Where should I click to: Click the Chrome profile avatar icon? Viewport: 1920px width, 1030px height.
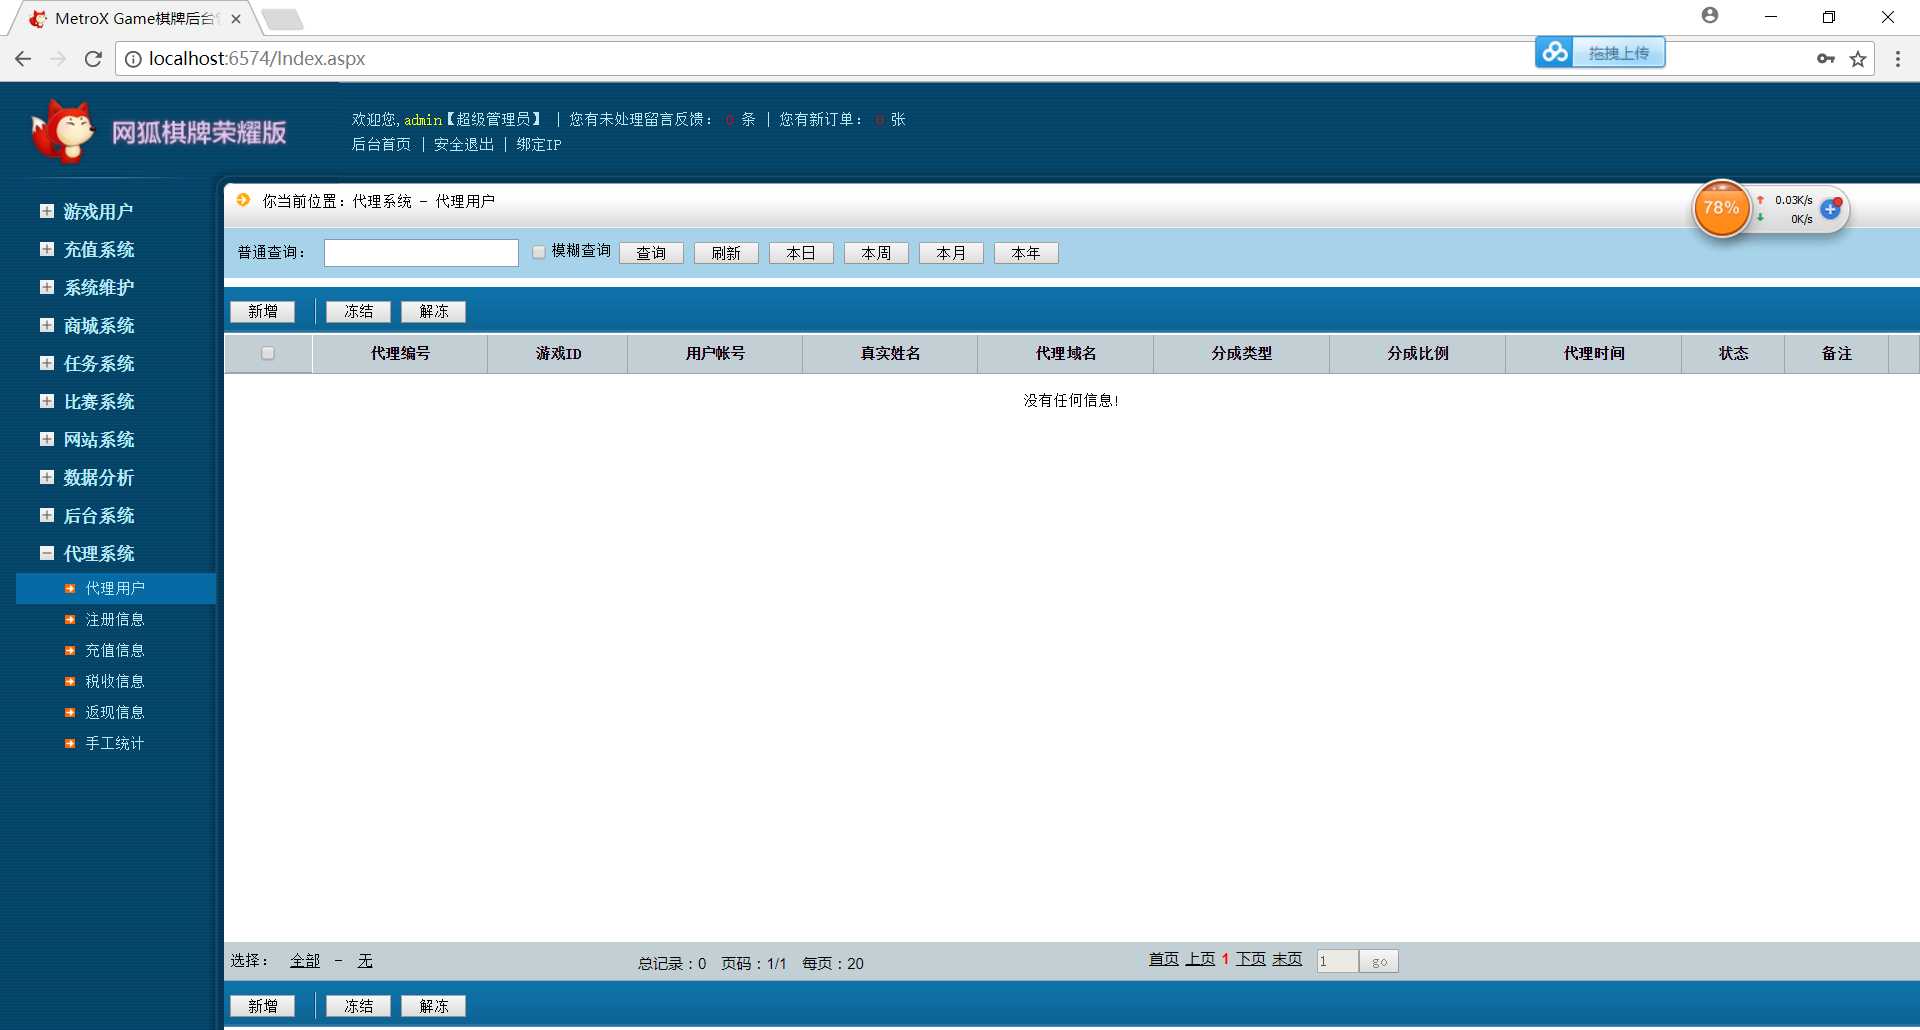click(x=1710, y=16)
